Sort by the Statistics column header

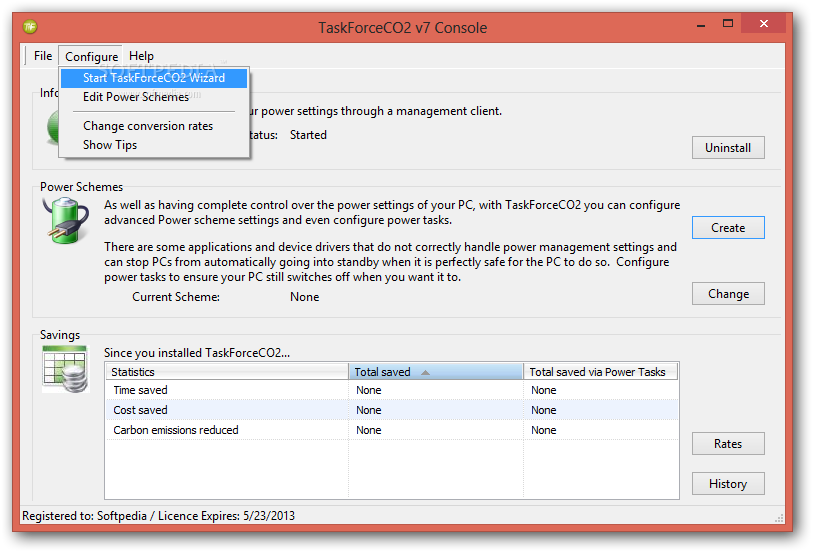coord(227,372)
